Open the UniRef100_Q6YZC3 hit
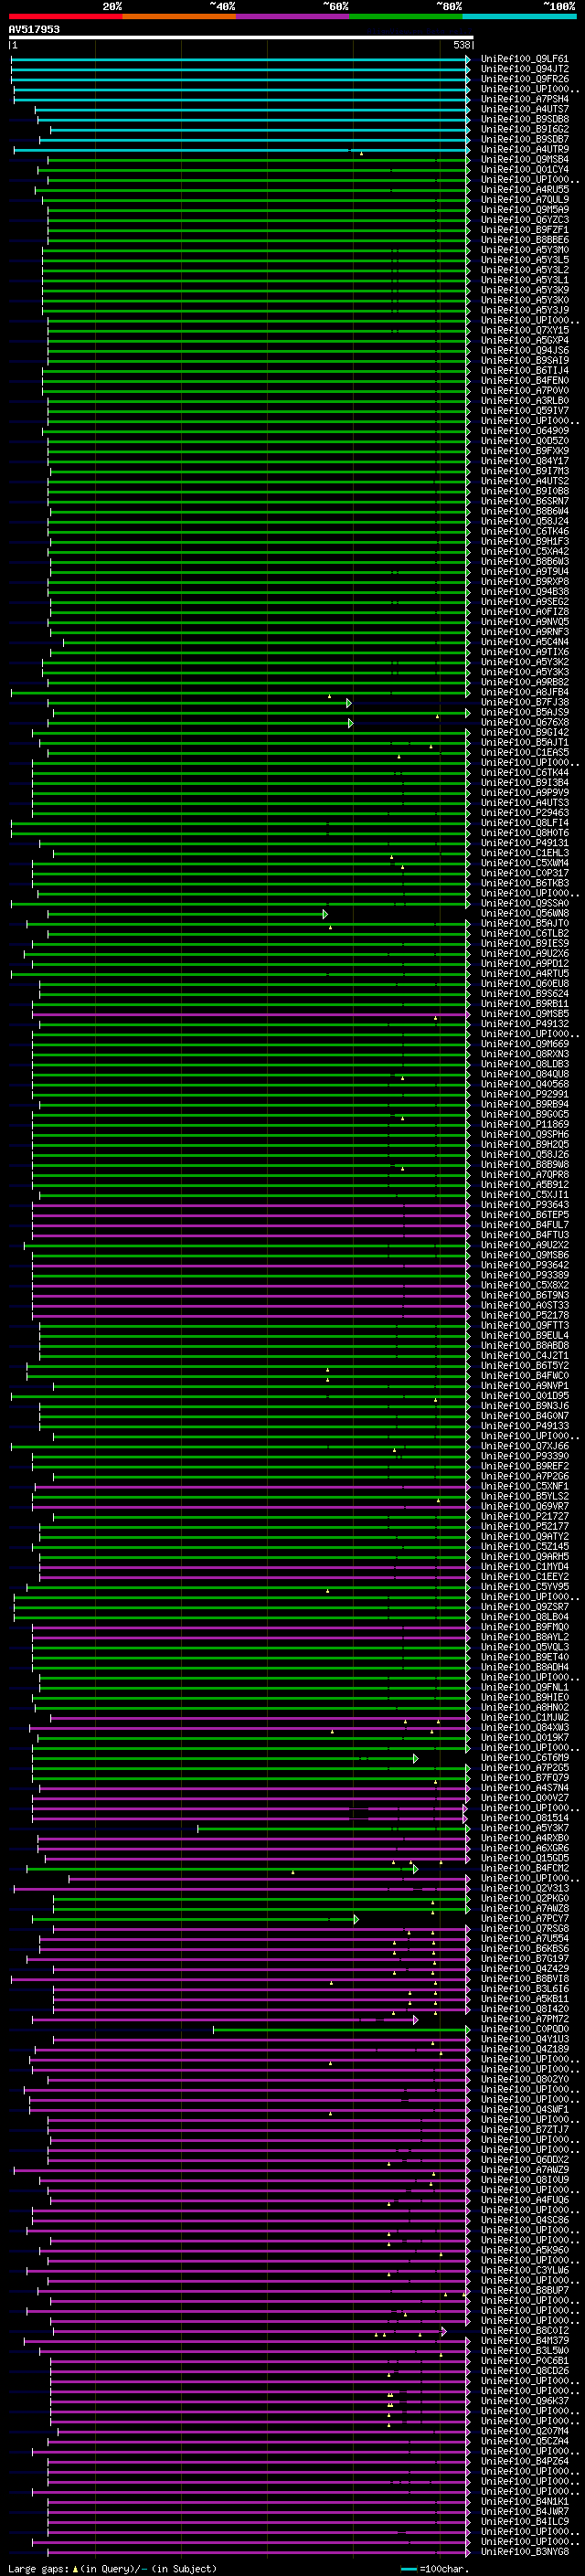Image resolution: width=585 pixels, height=2576 pixels. click(x=524, y=219)
